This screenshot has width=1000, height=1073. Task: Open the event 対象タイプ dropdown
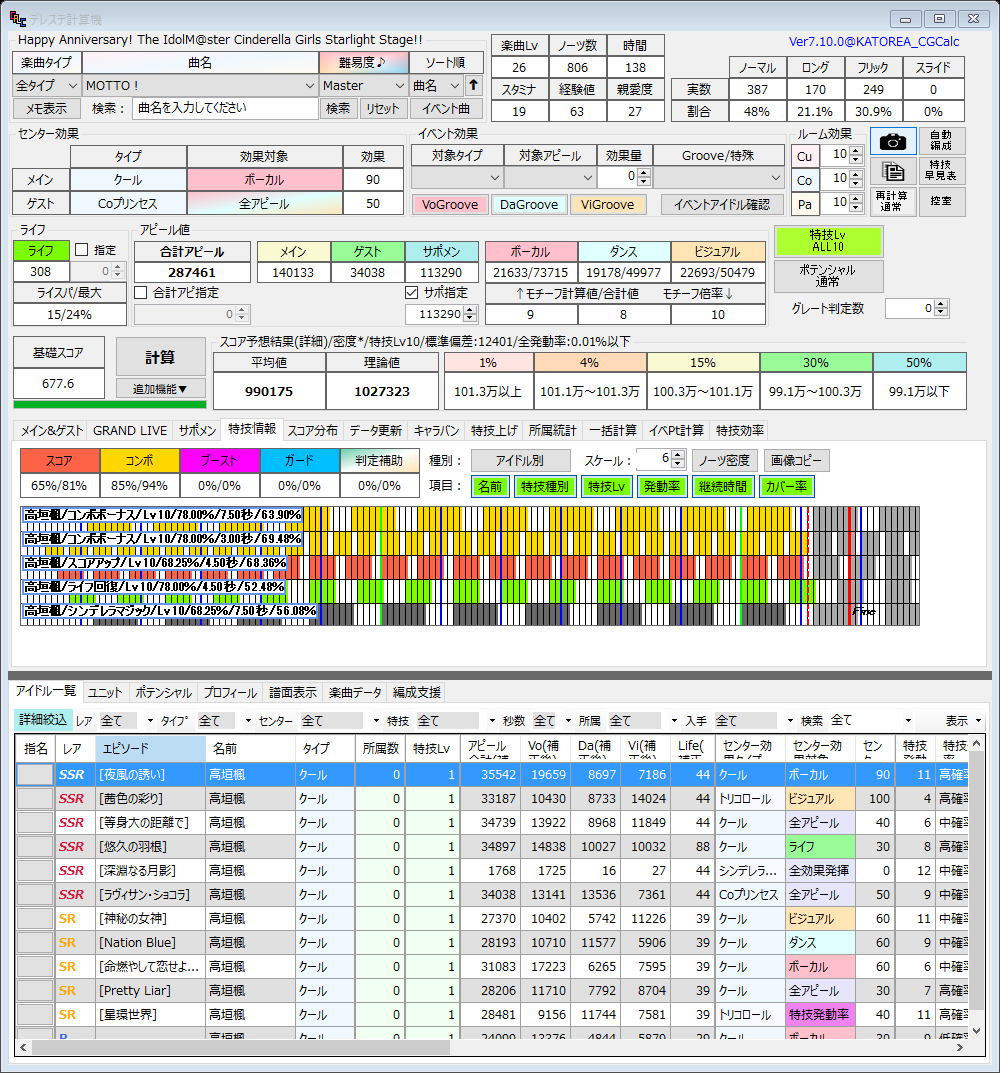457,178
